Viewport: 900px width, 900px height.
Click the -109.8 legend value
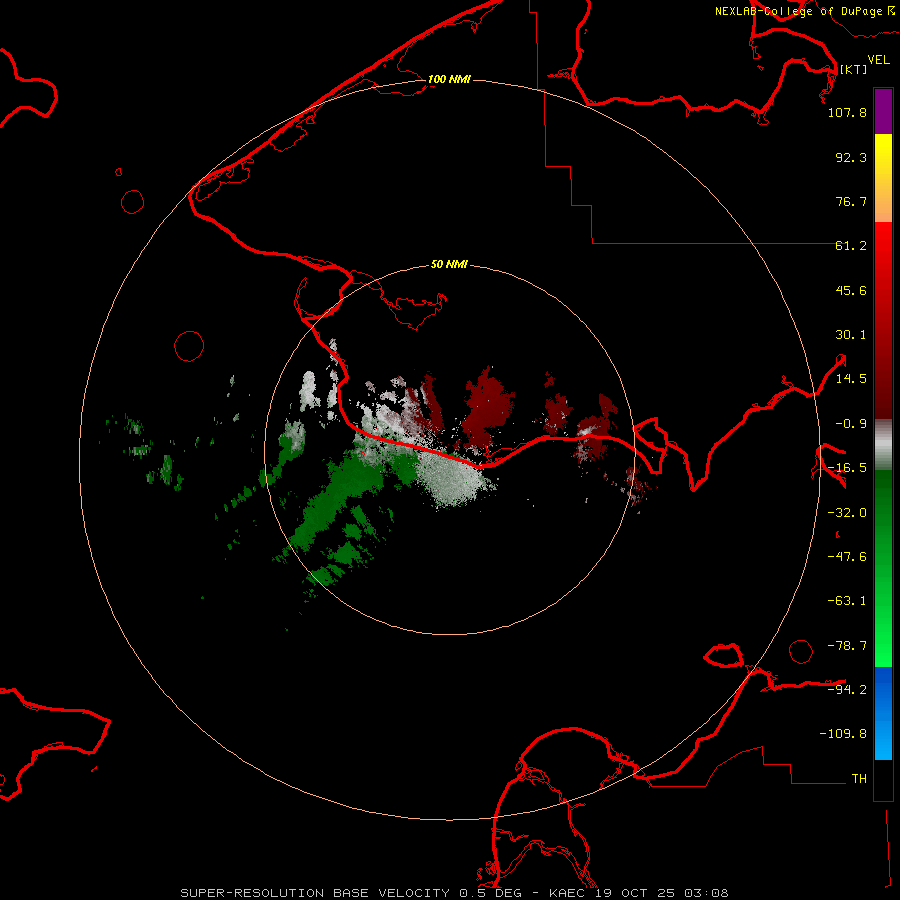click(843, 734)
